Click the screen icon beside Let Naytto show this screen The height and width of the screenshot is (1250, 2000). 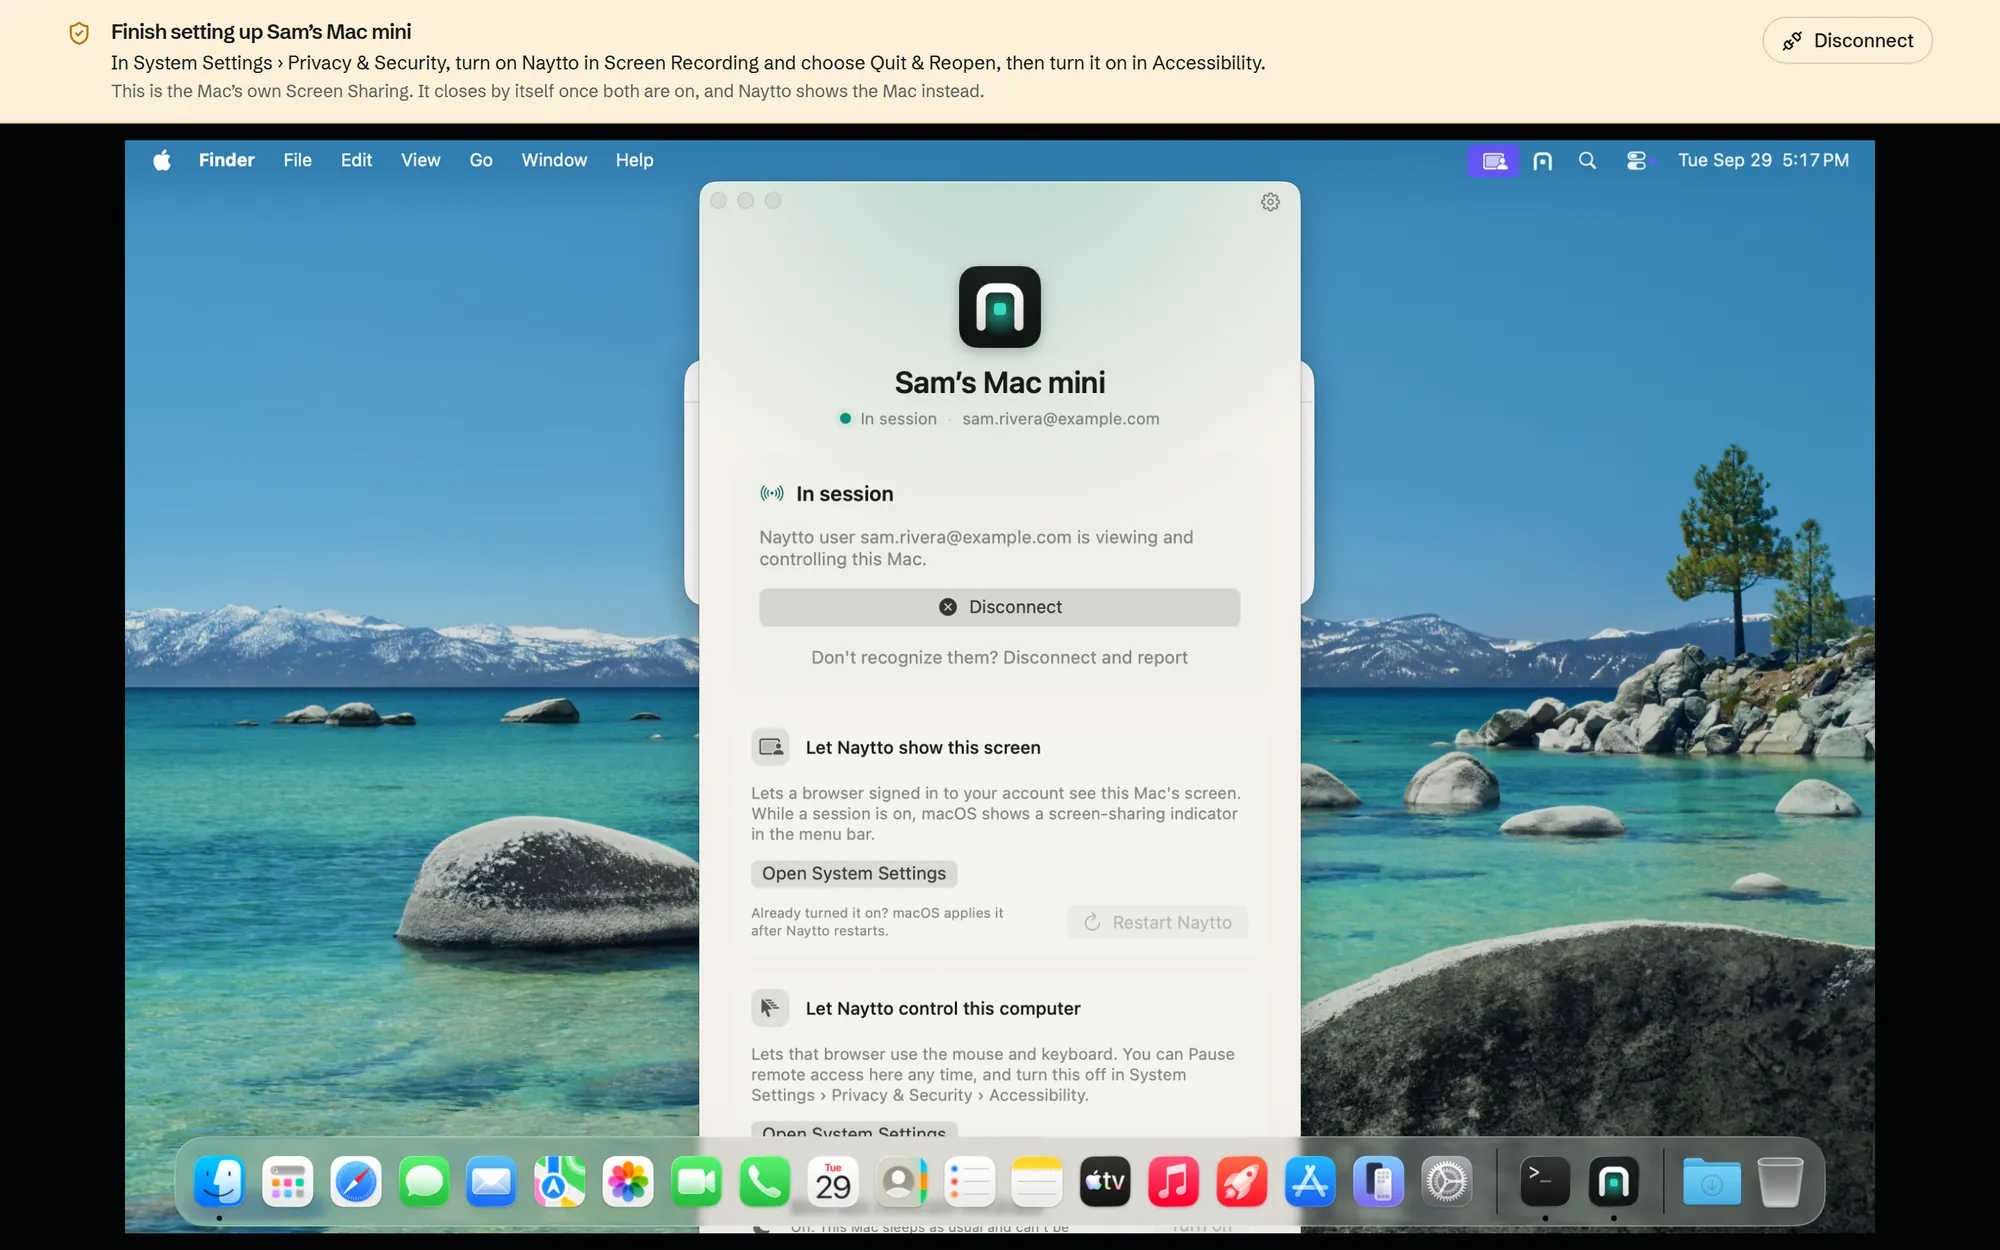click(x=770, y=747)
